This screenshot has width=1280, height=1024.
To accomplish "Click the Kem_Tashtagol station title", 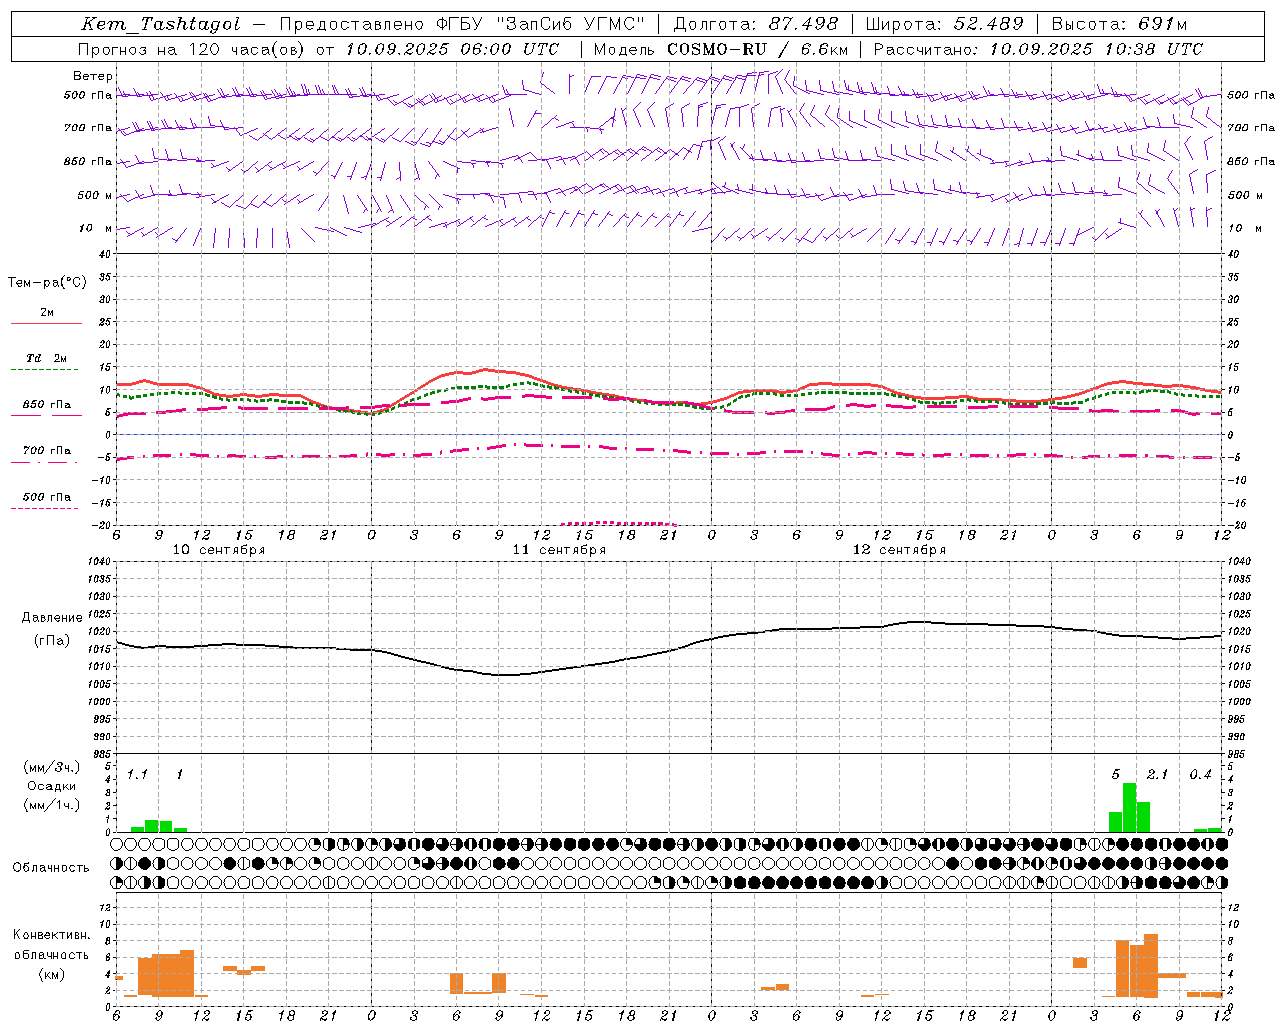I will [161, 25].
